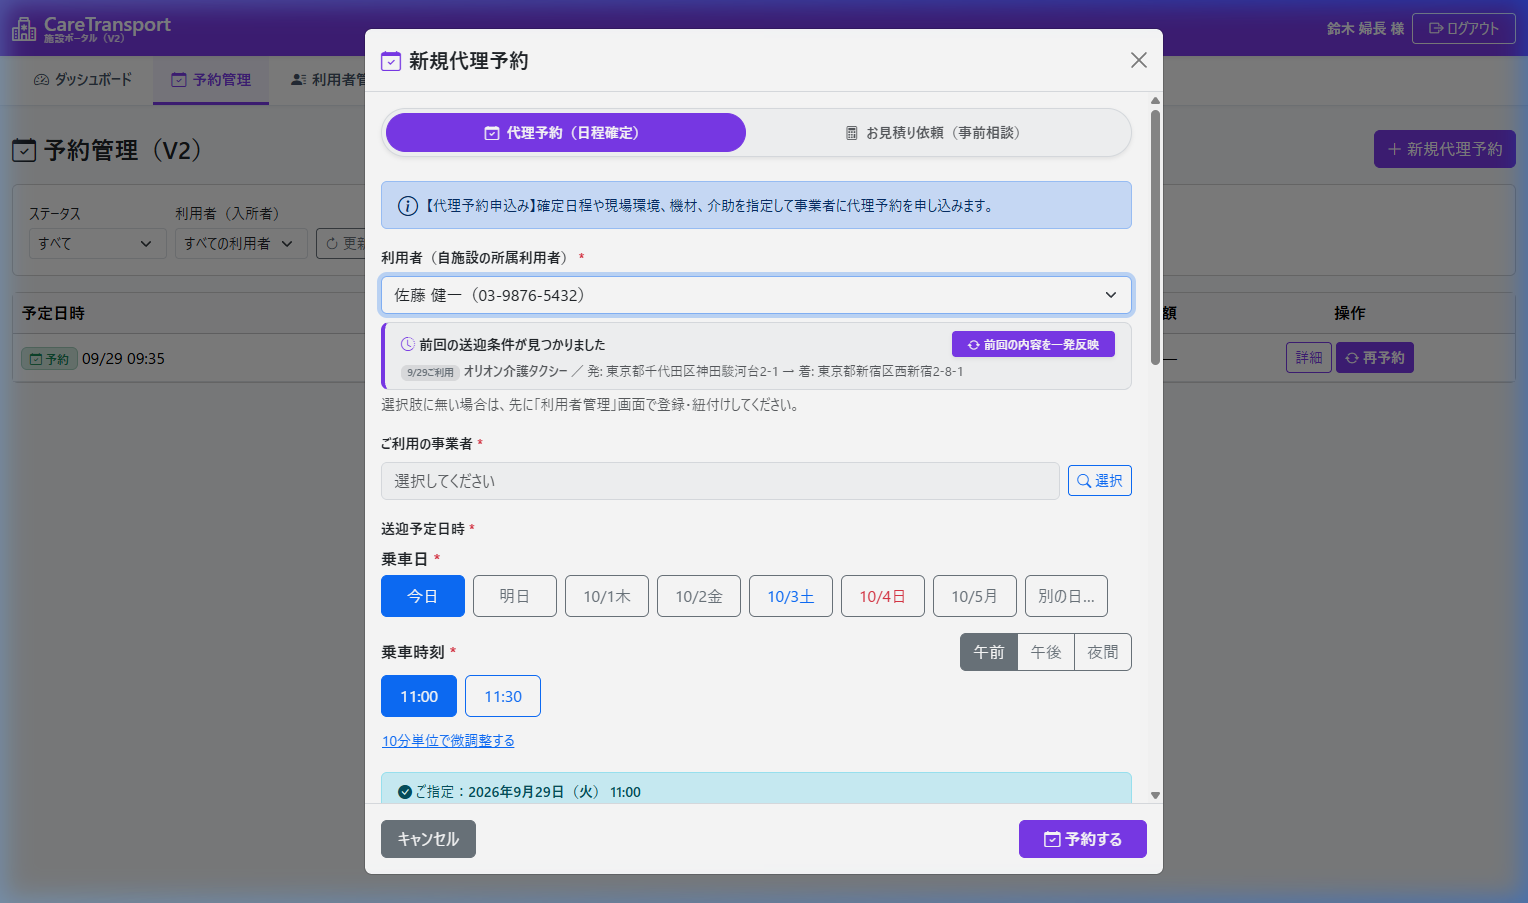Open the 予約管理 tab
1528x903 pixels.
(211, 80)
